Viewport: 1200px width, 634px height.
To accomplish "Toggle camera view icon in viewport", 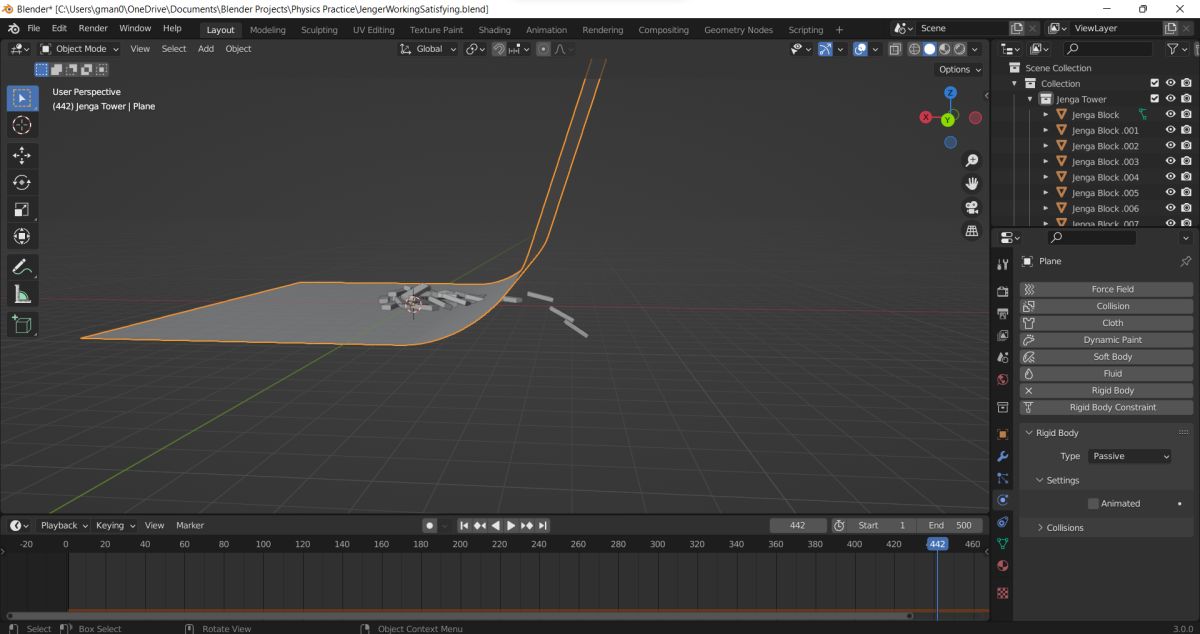I will coord(971,207).
